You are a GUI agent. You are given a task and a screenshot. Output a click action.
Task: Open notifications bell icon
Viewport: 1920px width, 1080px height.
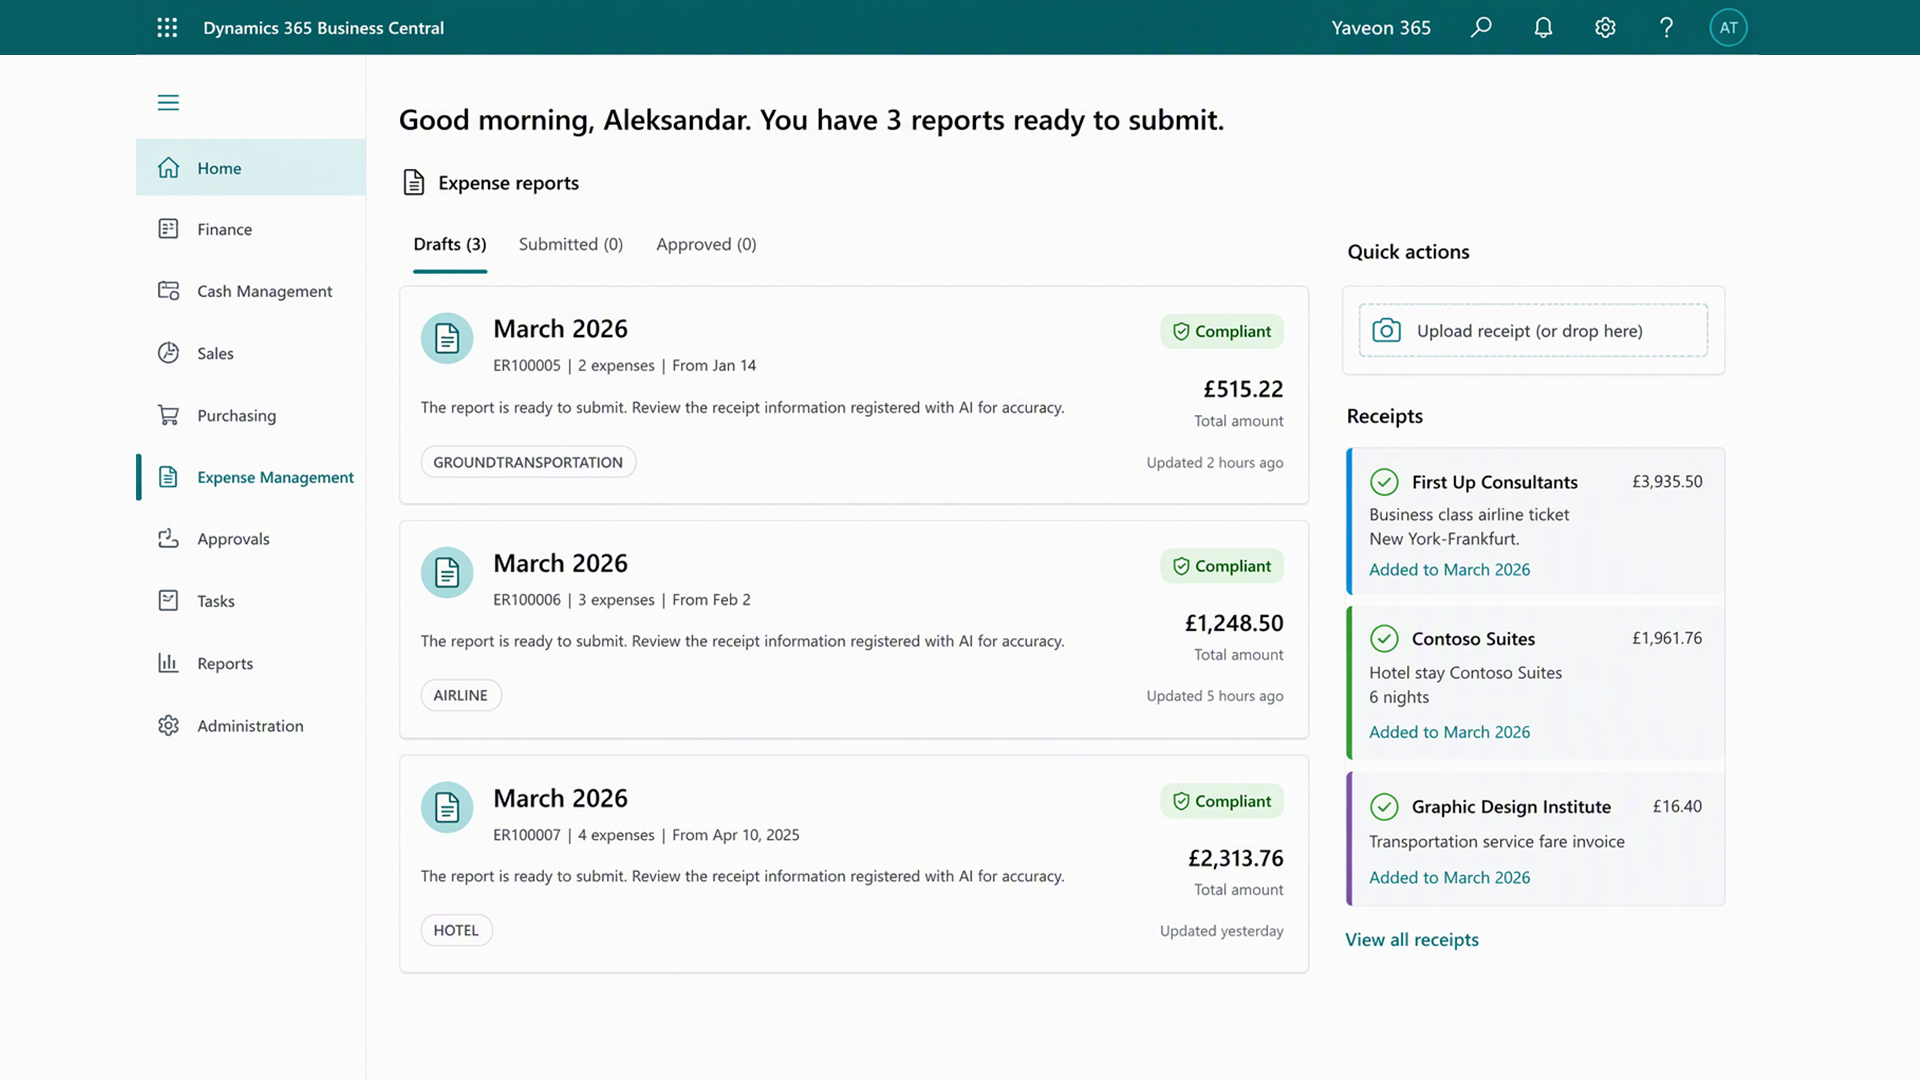1543,28
